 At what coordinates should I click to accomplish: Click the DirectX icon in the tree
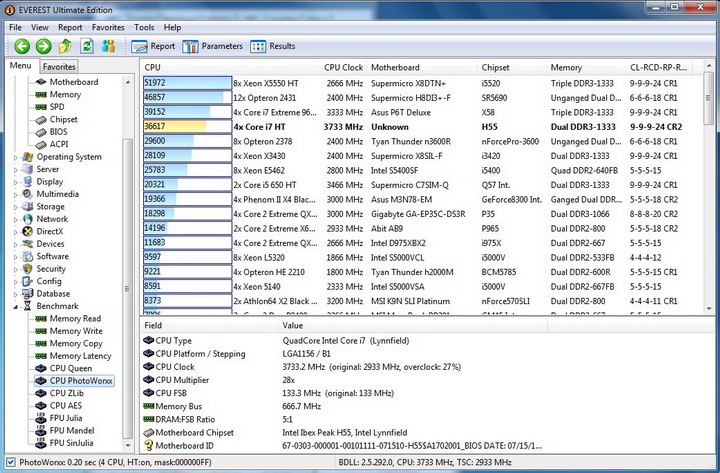[x=28, y=231]
